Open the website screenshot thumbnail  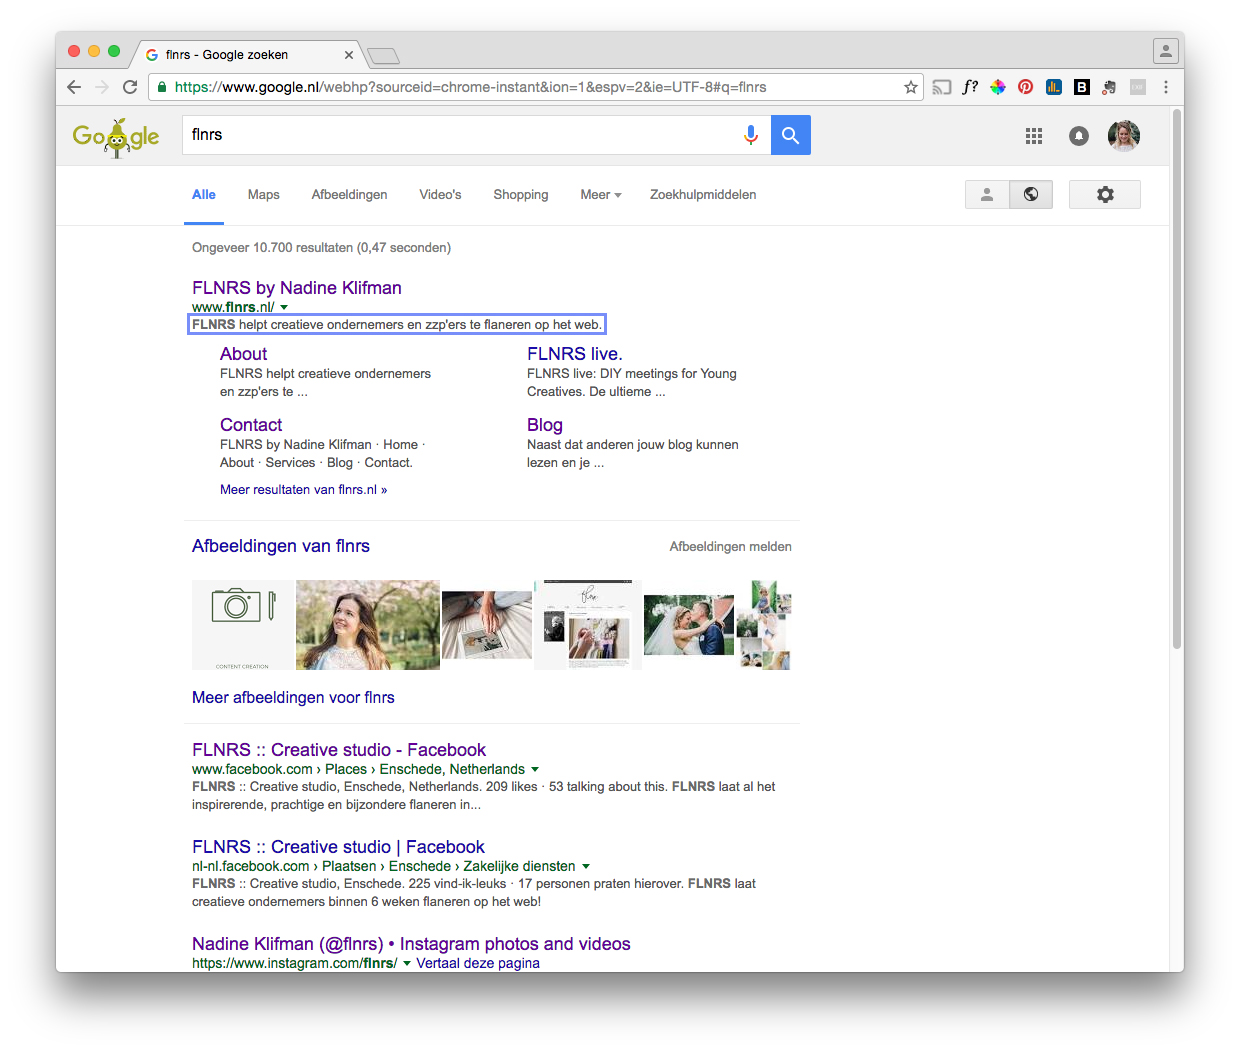pos(588,625)
